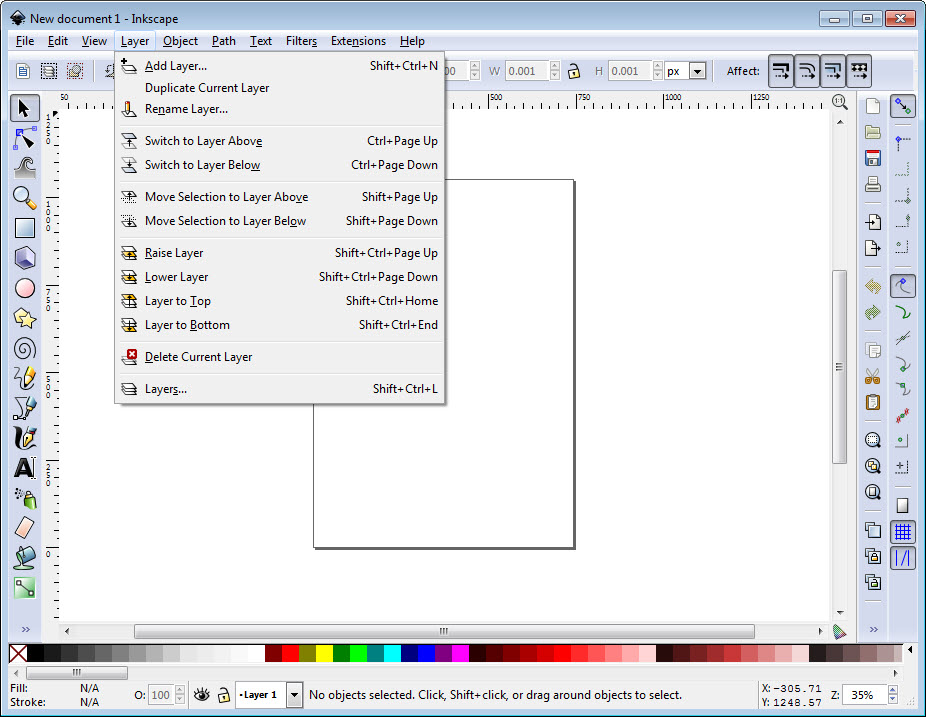Open the Layers dialog entry

pos(279,389)
